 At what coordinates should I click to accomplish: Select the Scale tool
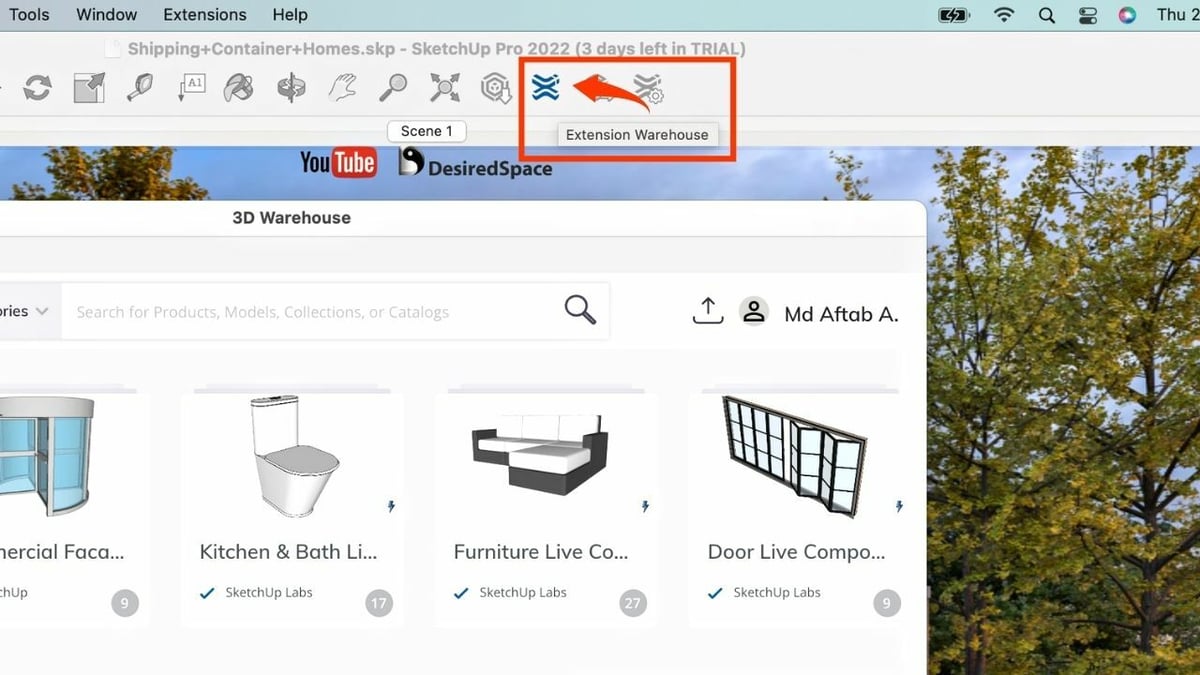click(89, 88)
